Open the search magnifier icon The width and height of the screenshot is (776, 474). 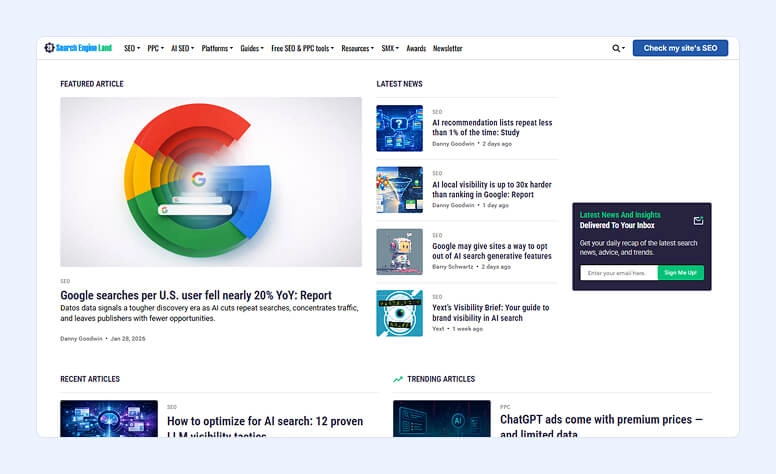coord(616,48)
